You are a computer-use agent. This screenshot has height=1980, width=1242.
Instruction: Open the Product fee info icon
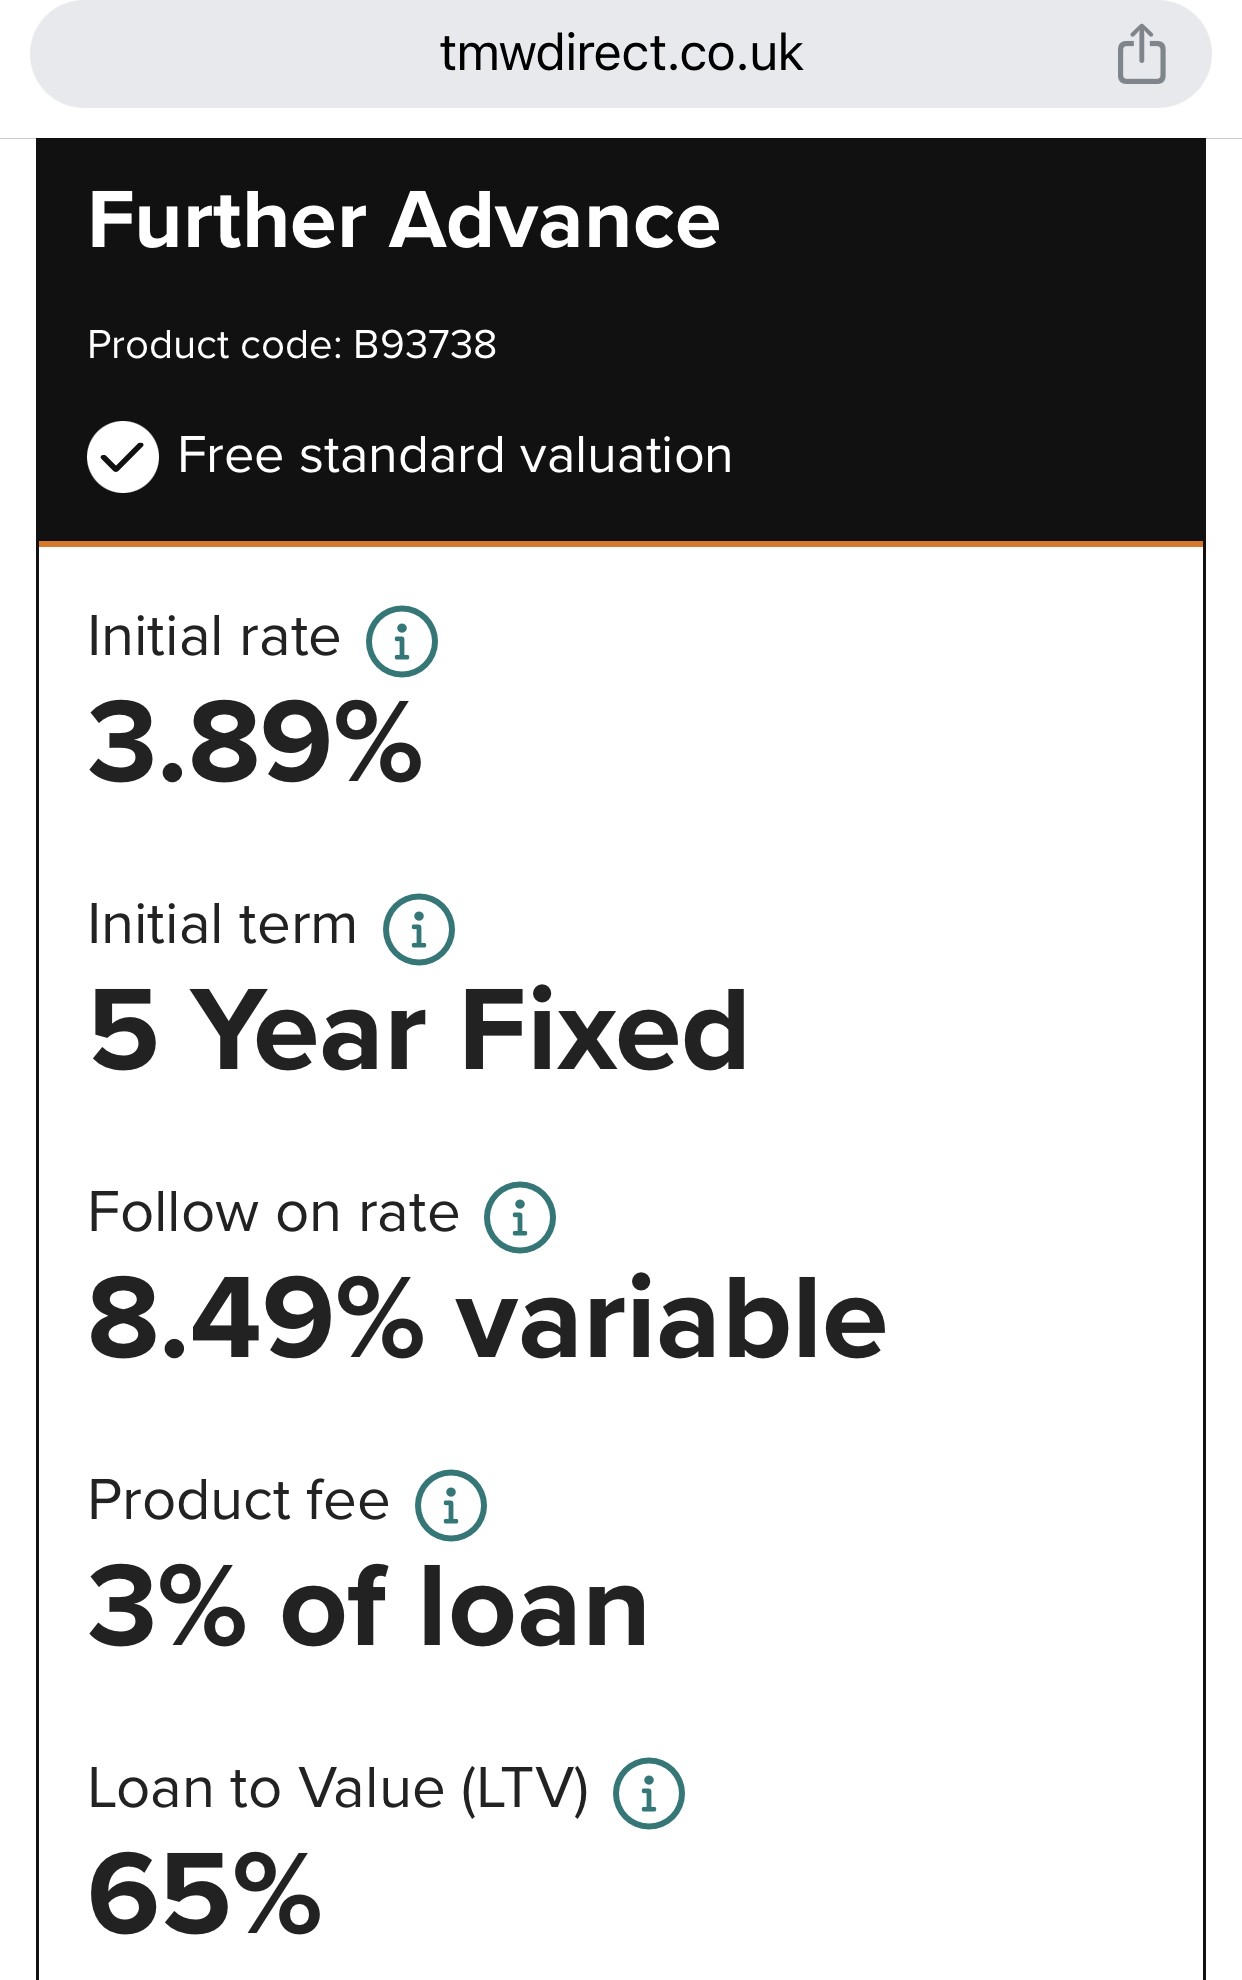coord(450,1505)
